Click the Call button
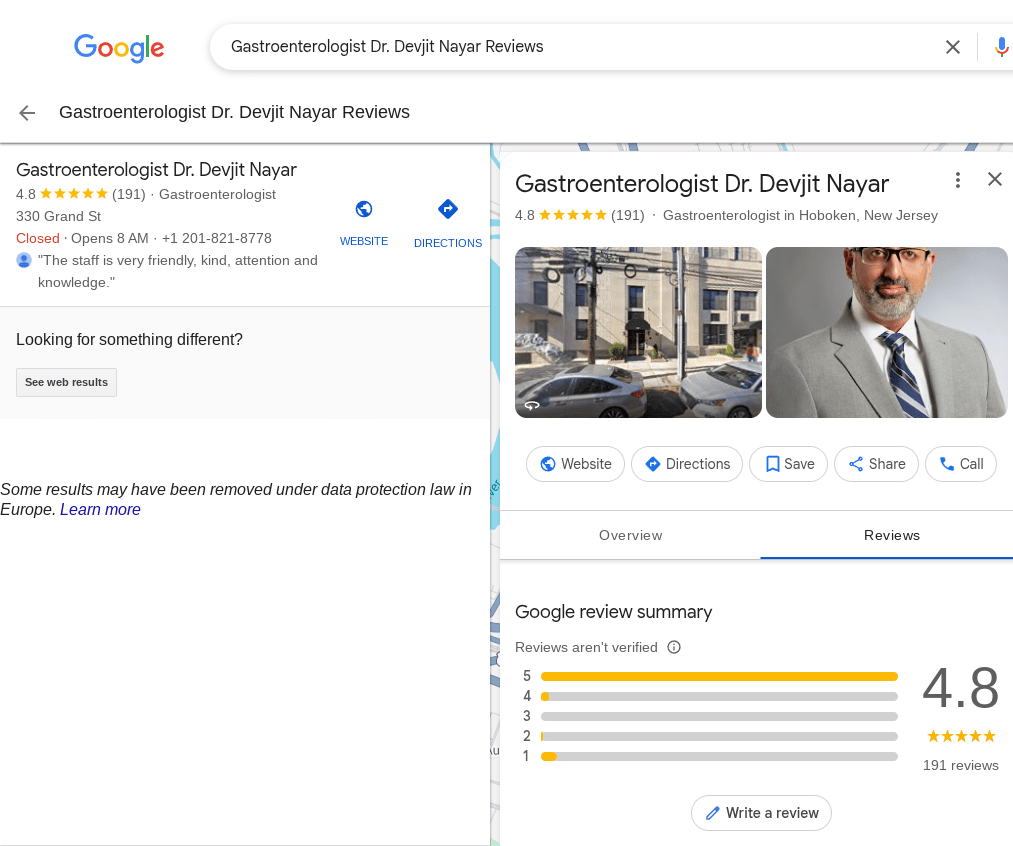Image resolution: width=1013 pixels, height=846 pixels. point(961,464)
